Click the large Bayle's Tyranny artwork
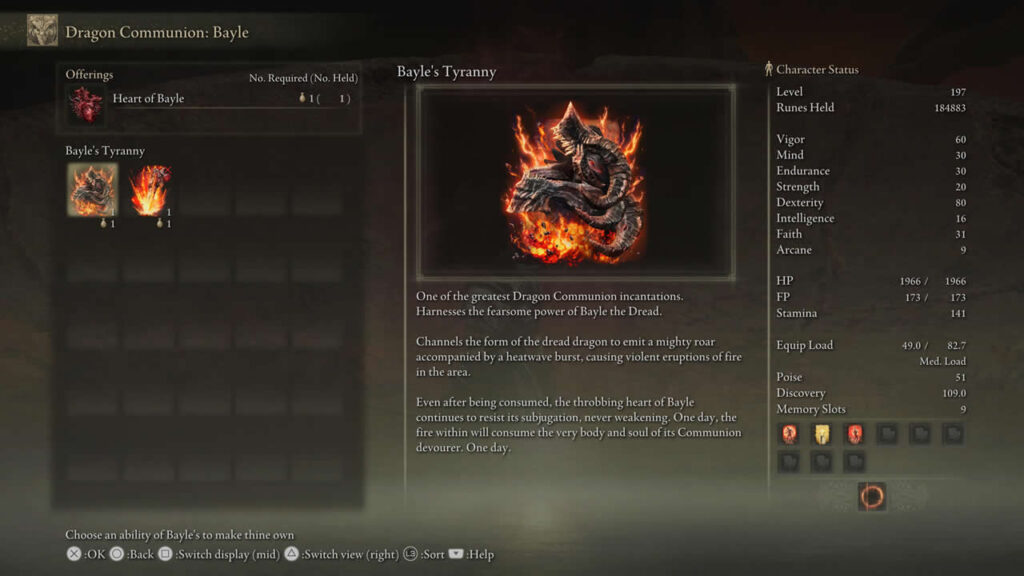 tap(576, 182)
